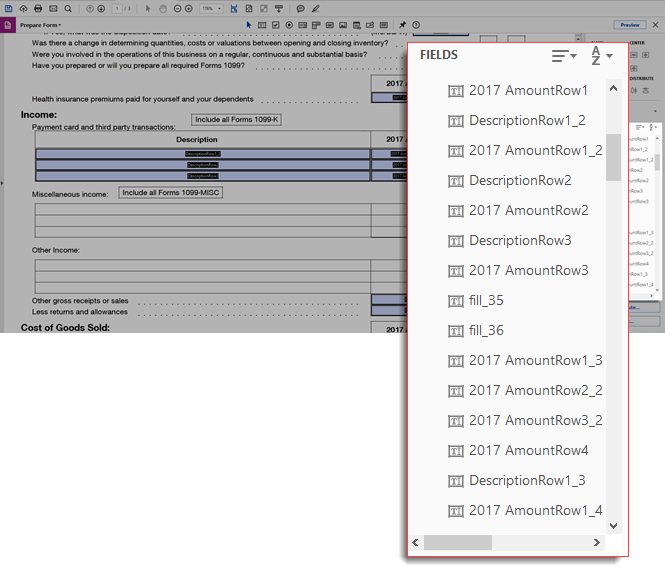Viewport: 665px width, 572px height.
Task: Click the zoom in plus icon
Action: pos(189,8)
